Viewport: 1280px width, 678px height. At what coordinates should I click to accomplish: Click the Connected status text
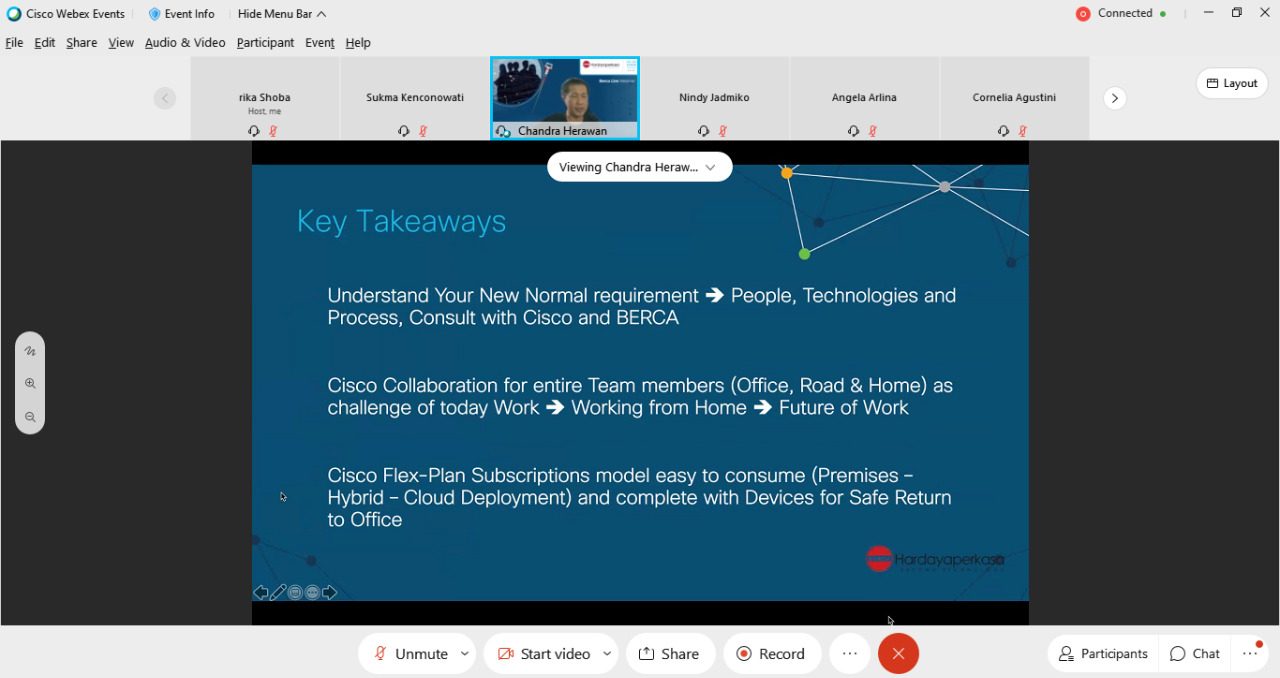tap(1125, 14)
